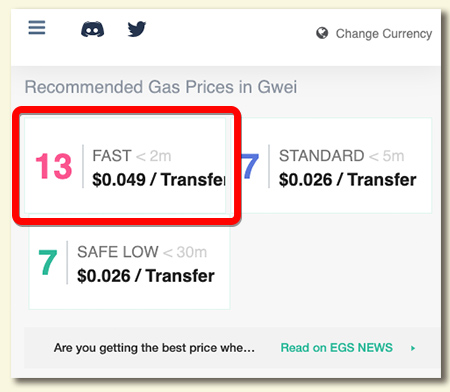Click the $0.026 / Transfer standard cost

tap(348, 180)
